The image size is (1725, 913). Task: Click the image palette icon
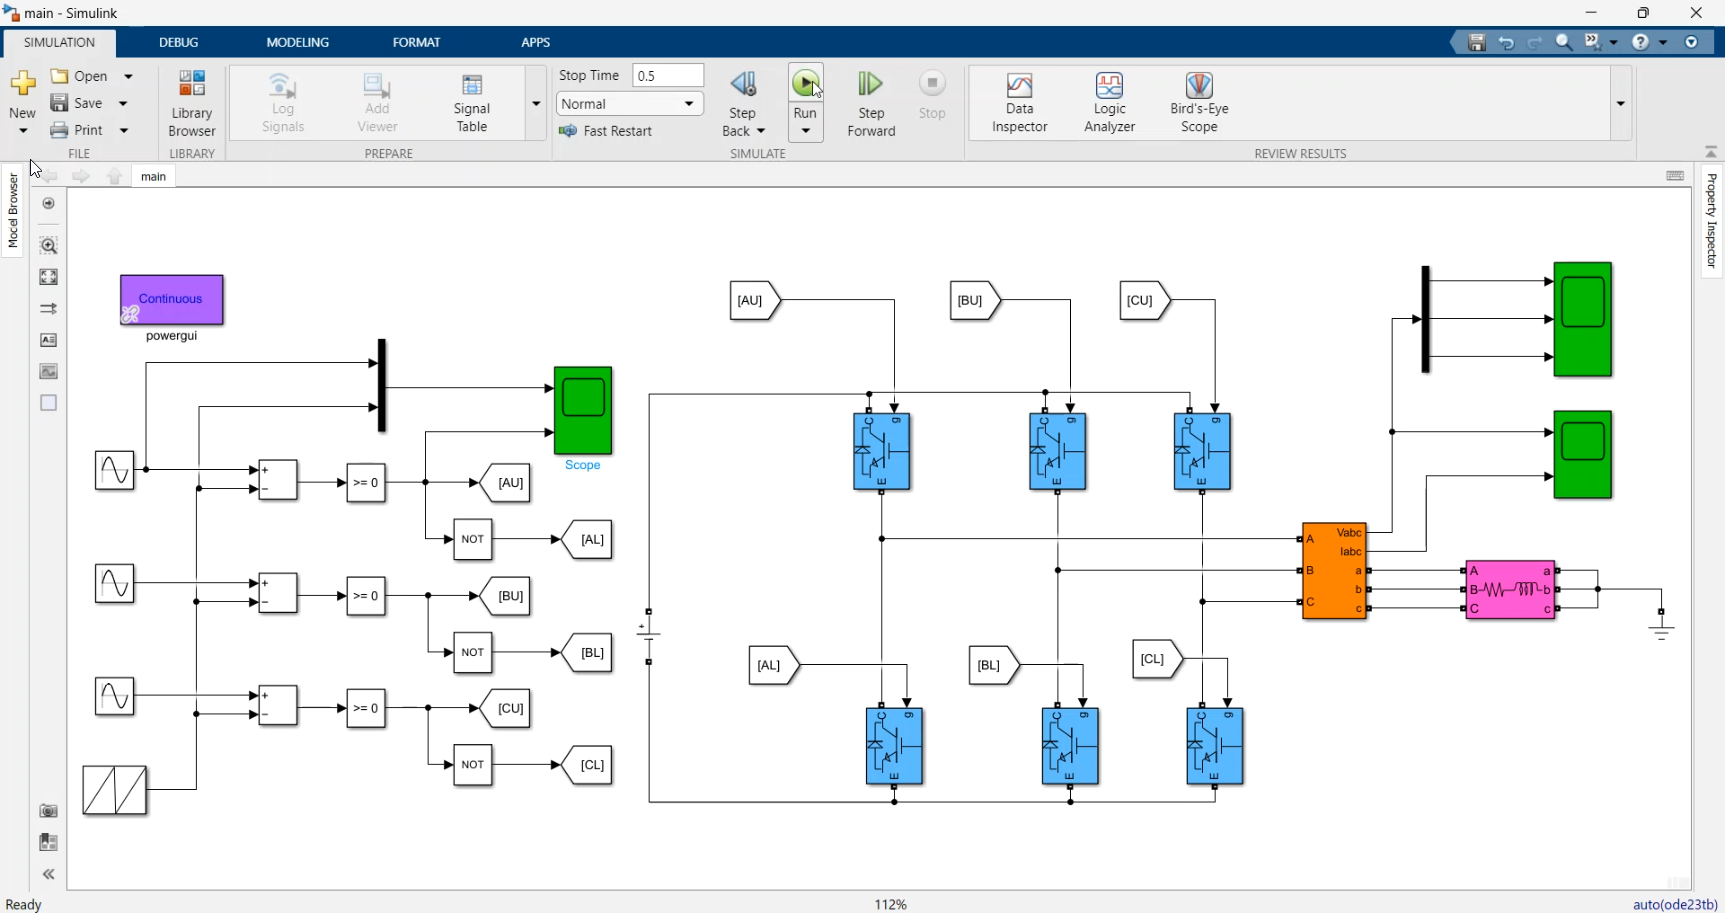point(48,372)
